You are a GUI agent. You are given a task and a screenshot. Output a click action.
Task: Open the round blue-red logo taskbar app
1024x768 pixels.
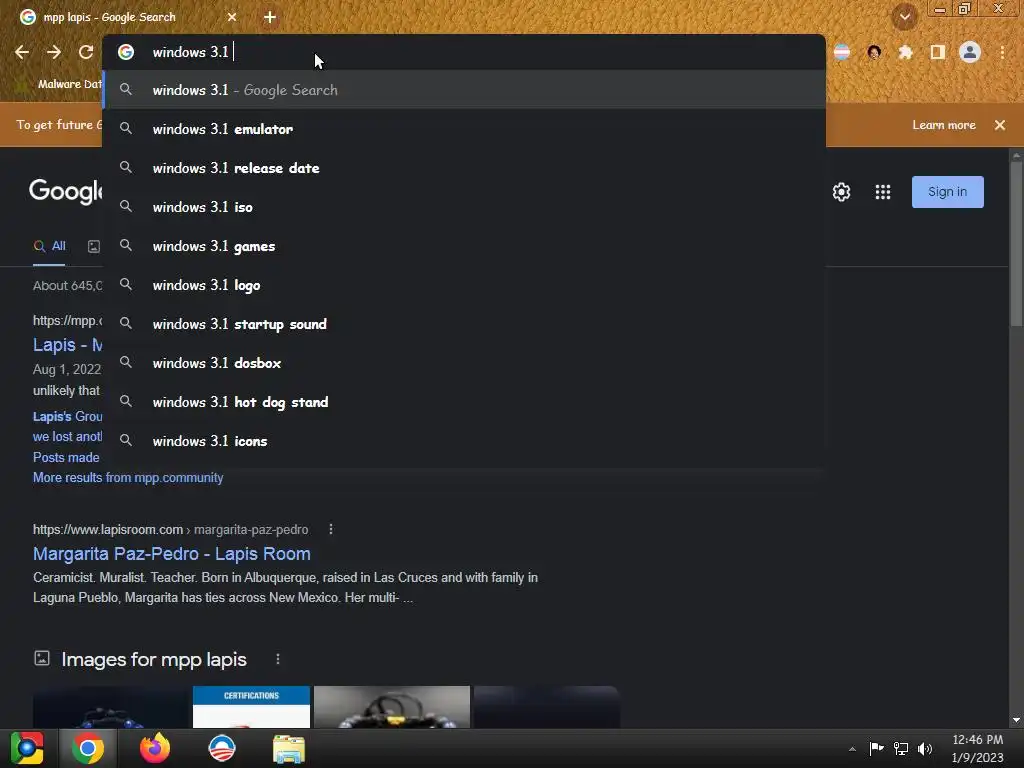tap(222, 748)
